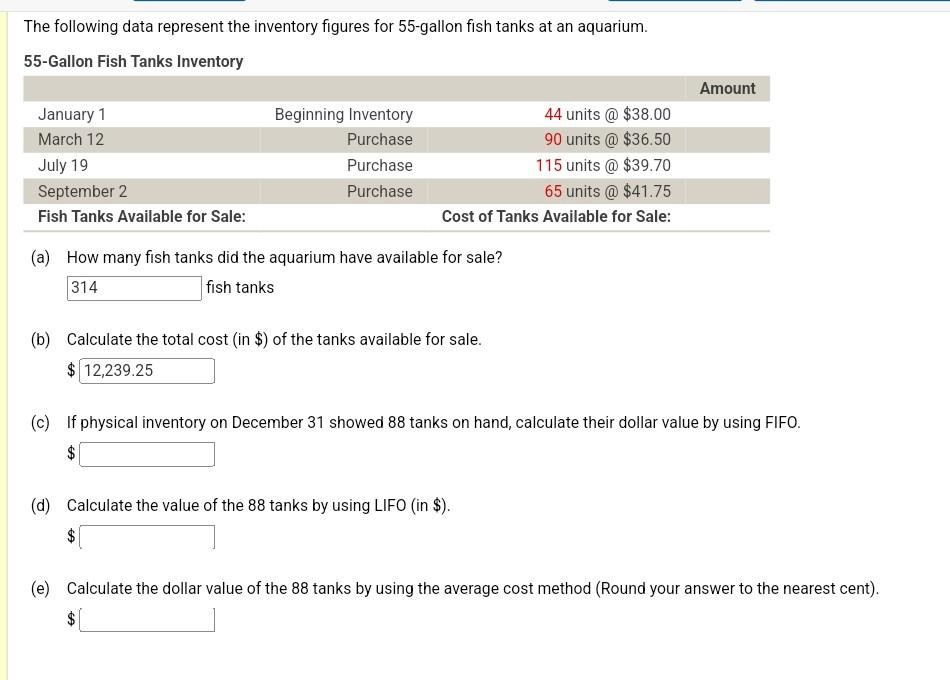The height and width of the screenshot is (680, 950).
Task: Click the 55-Gallon Fish Tanks Inventory heading
Action: pos(133,61)
